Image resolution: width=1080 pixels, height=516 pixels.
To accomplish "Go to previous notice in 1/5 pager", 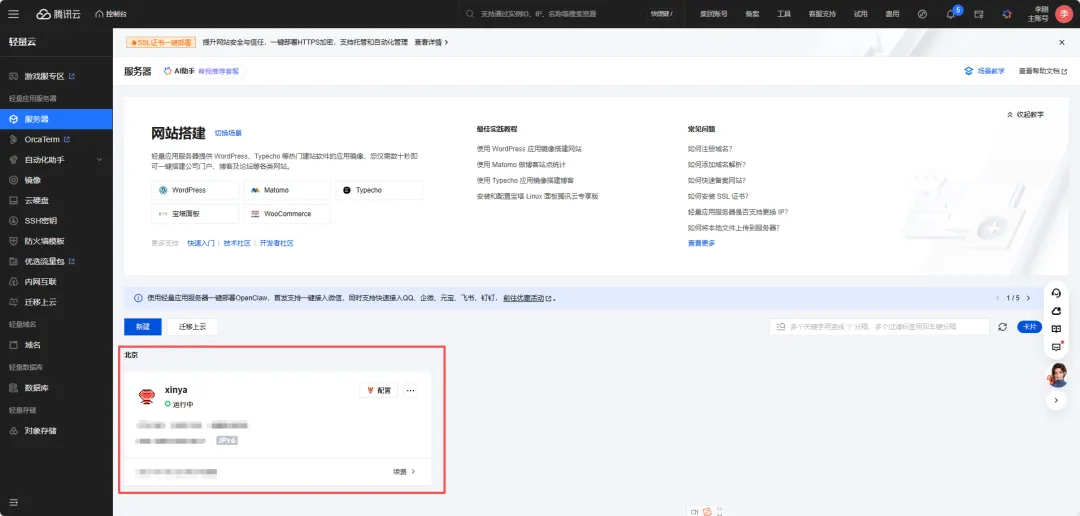I will pos(997,298).
